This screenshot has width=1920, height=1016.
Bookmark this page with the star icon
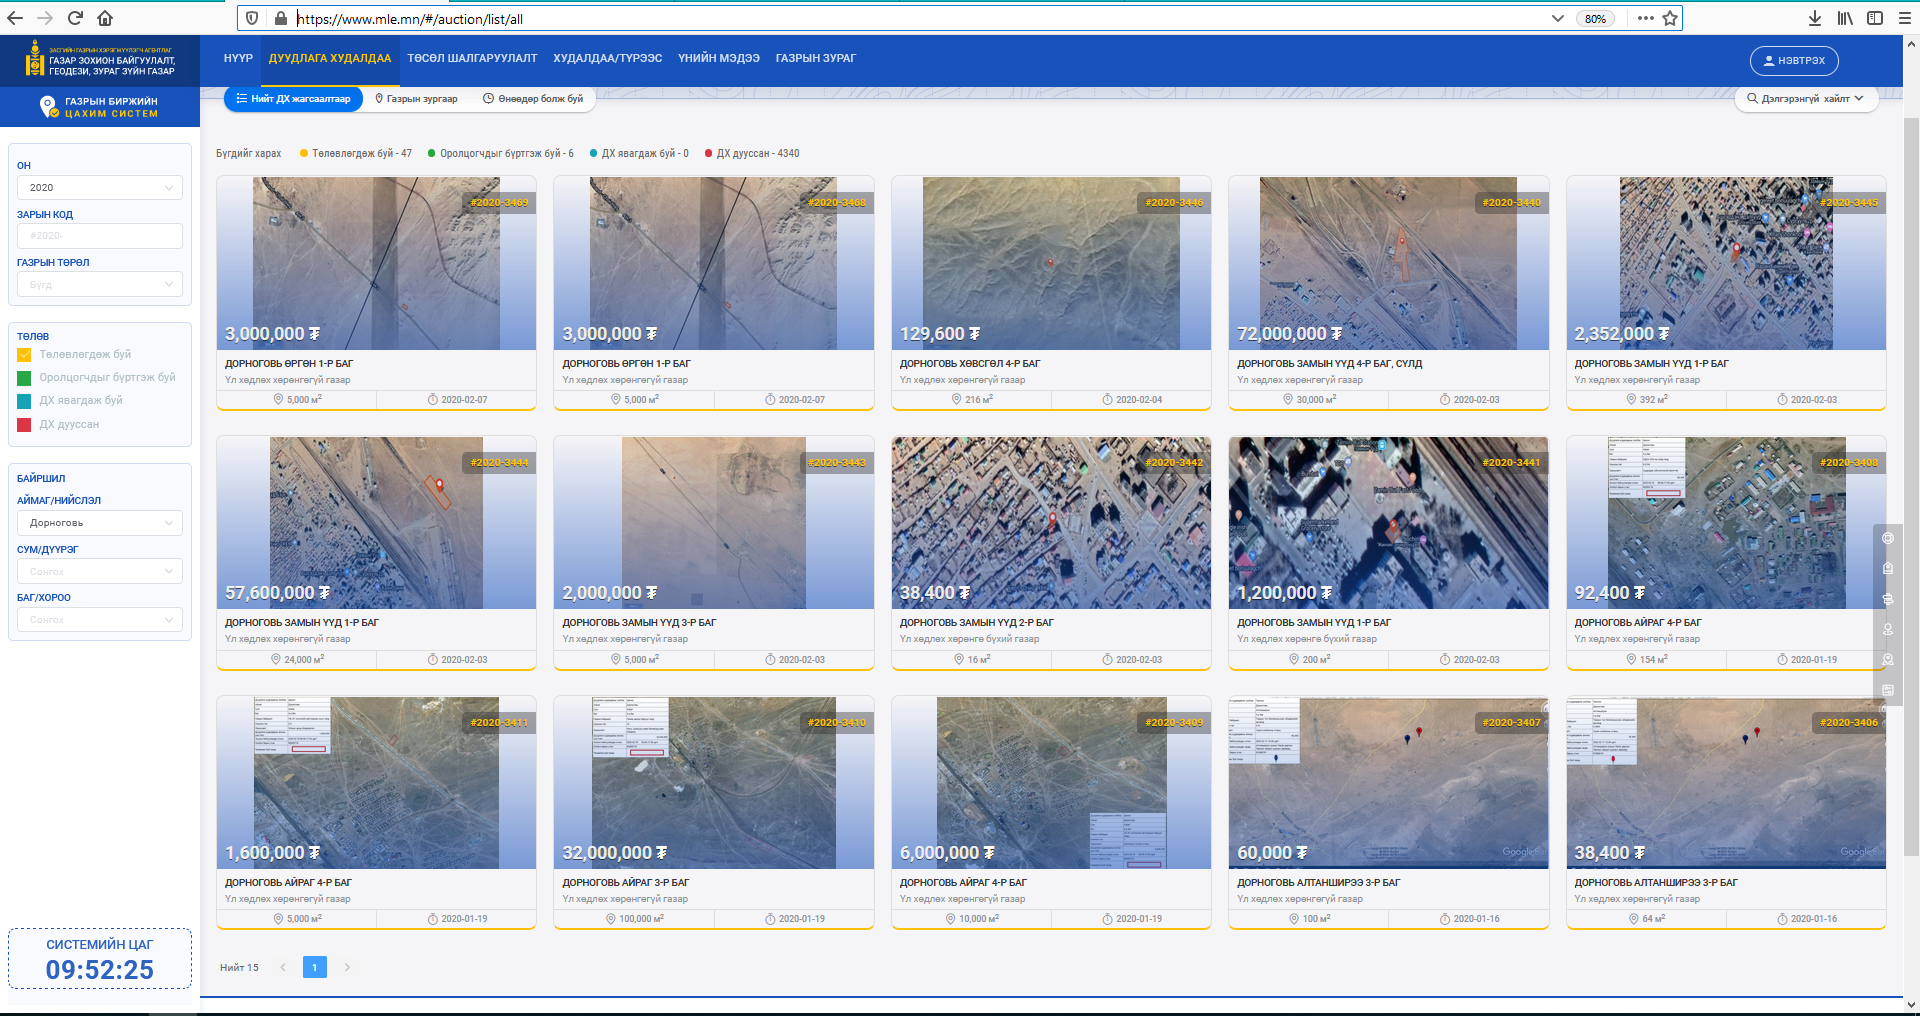point(1670,18)
